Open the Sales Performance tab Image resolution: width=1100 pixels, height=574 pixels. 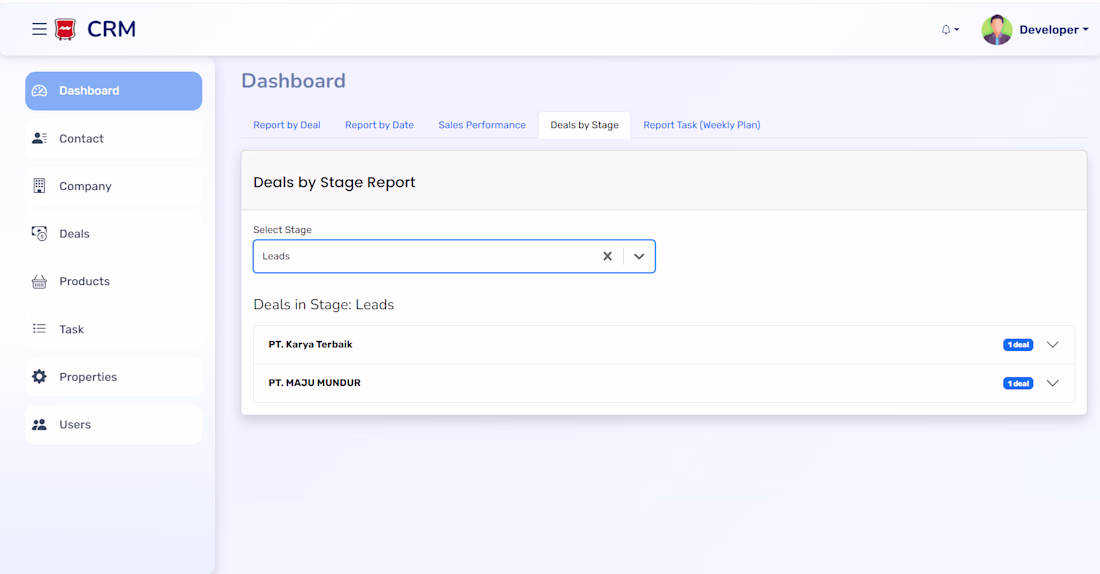(x=482, y=125)
